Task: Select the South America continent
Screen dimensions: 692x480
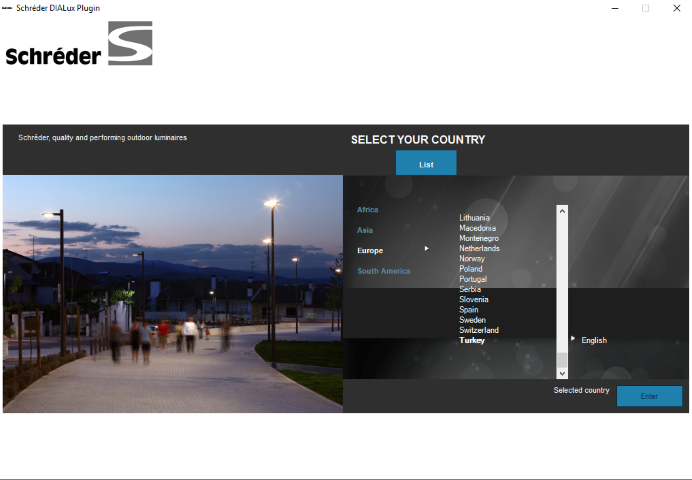Action: 384,271
